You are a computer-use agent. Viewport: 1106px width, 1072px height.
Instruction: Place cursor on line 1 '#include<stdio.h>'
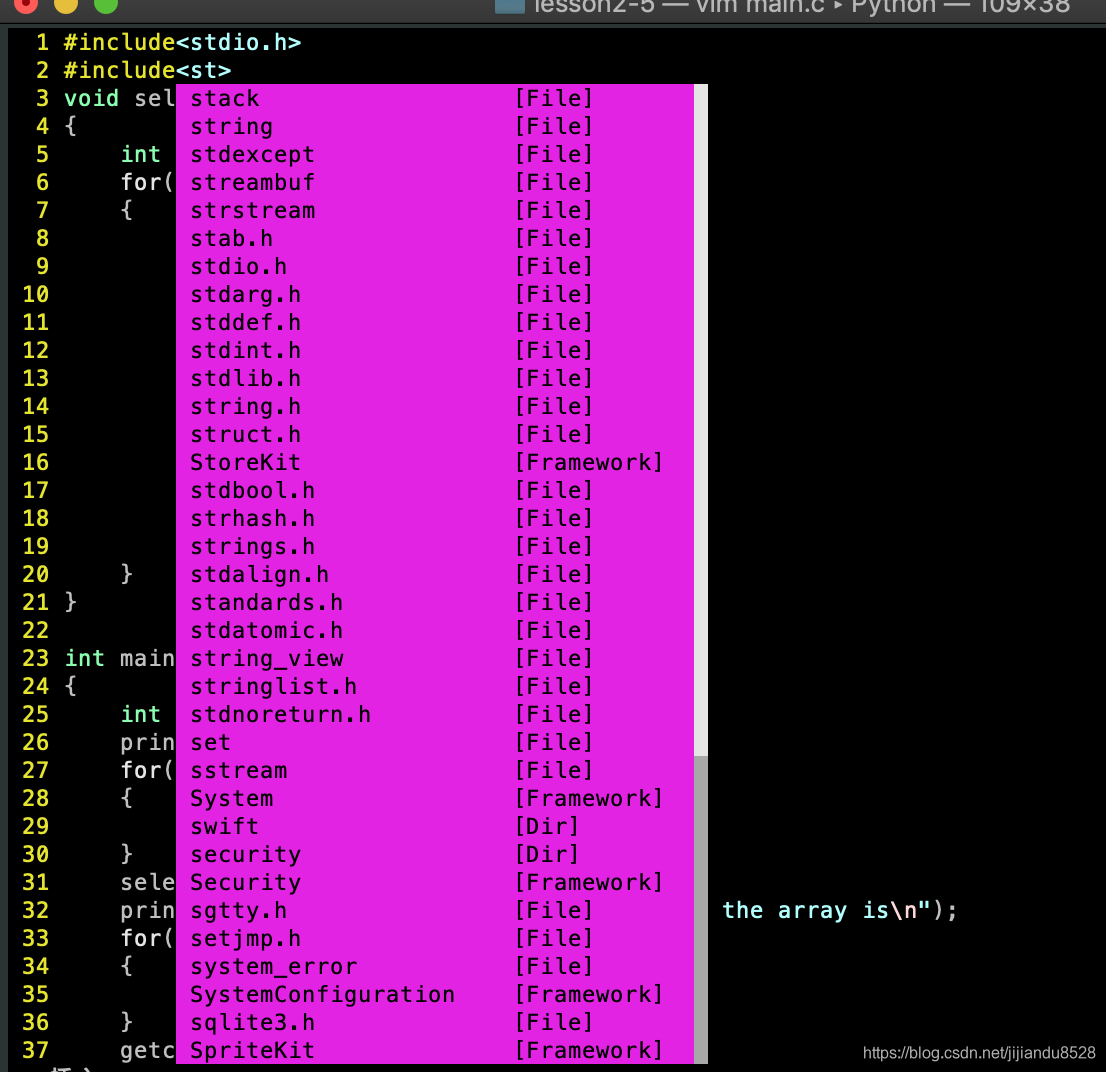tap(182, 42)
